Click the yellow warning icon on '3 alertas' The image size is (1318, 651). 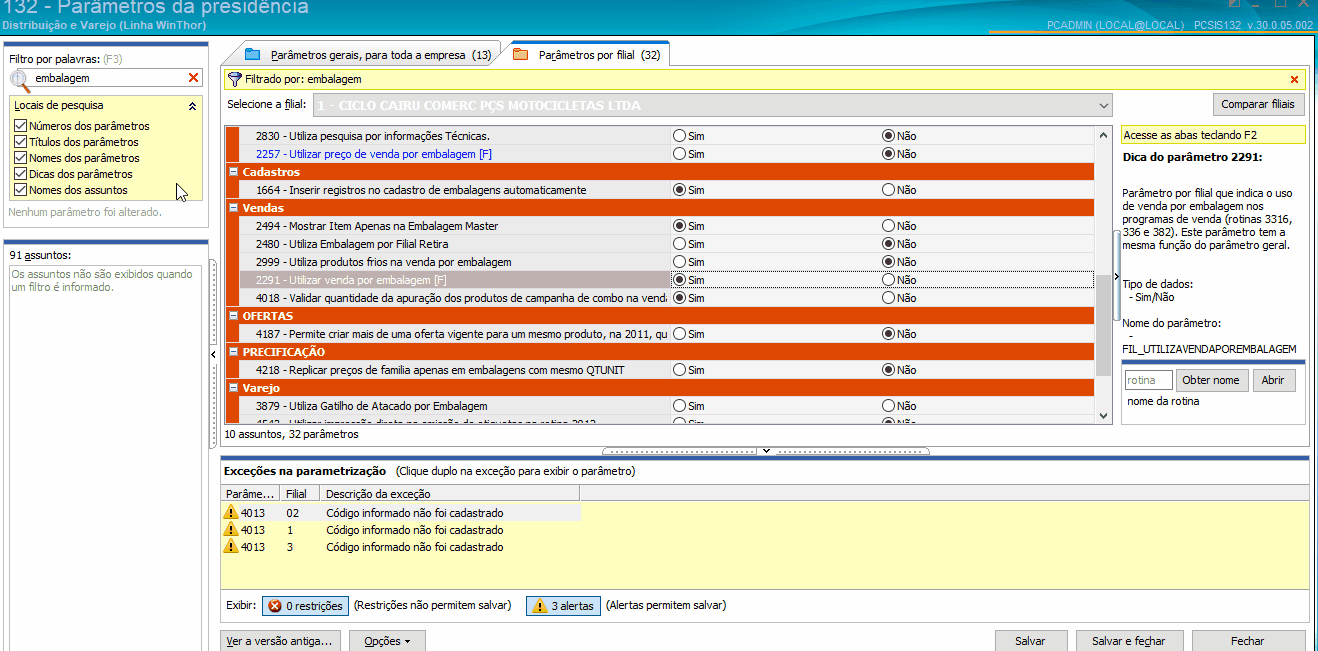[x=540, y=606]
